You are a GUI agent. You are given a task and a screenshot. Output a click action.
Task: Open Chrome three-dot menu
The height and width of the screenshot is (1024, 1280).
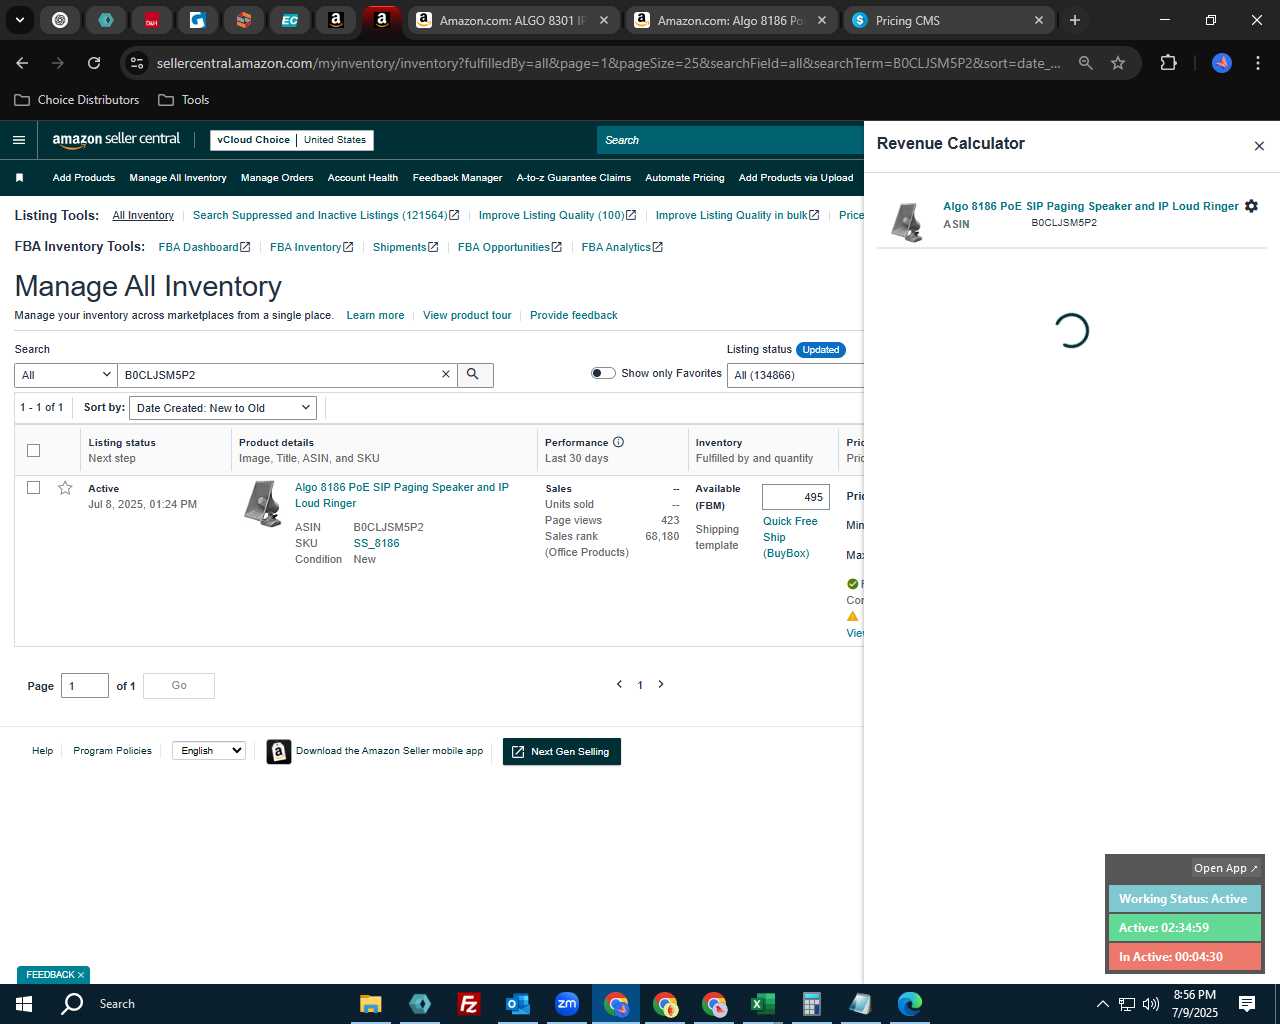tap(1258, 63)
